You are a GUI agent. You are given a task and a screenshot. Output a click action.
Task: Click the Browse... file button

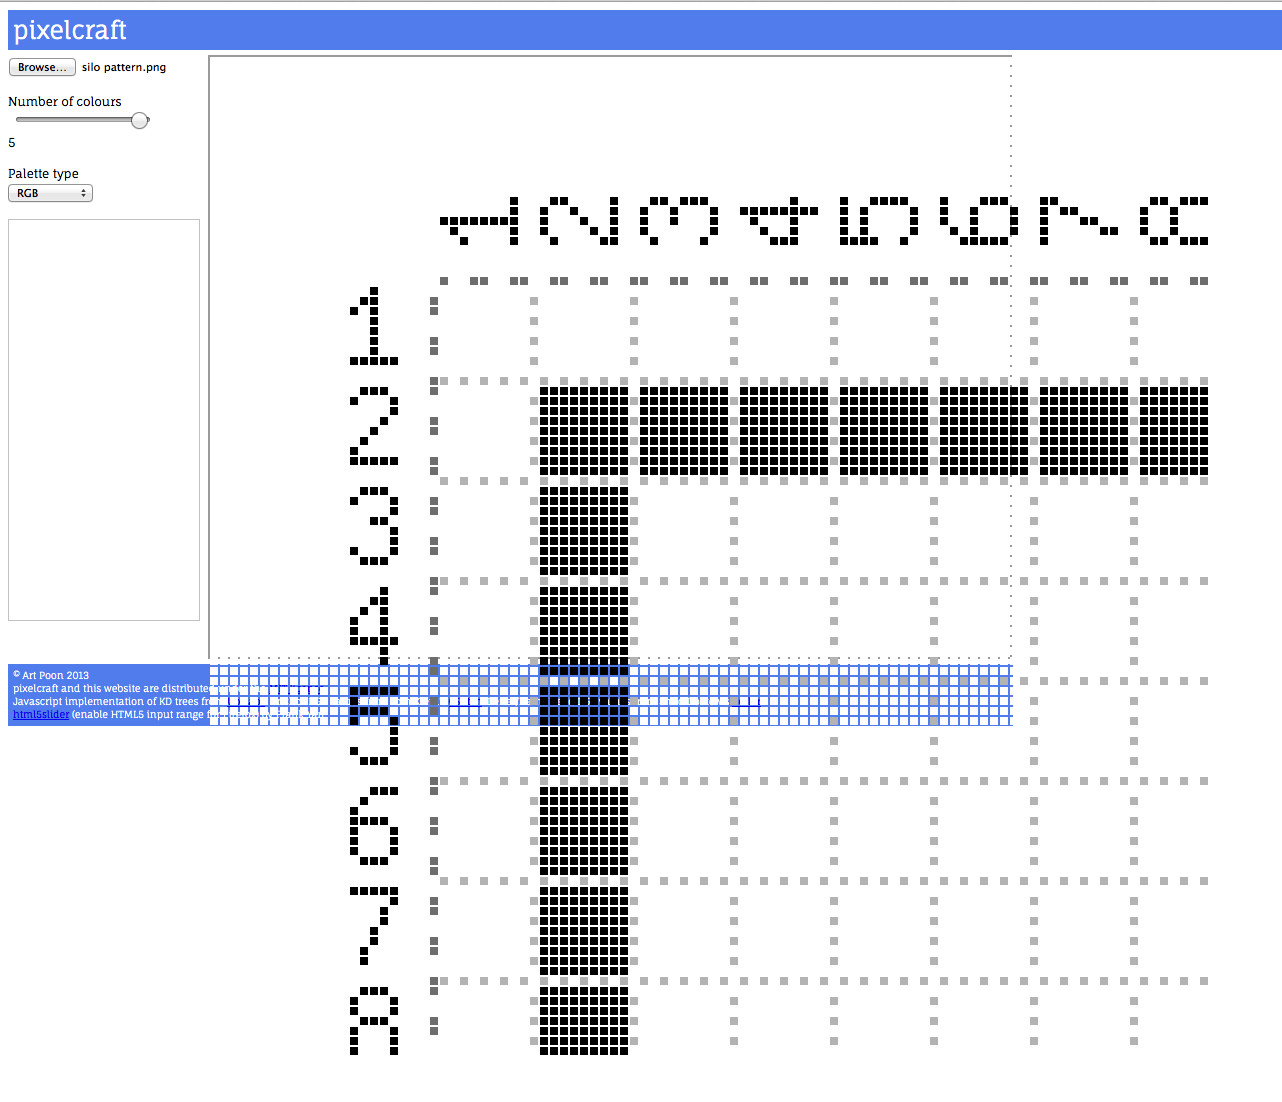click(42, 67)
